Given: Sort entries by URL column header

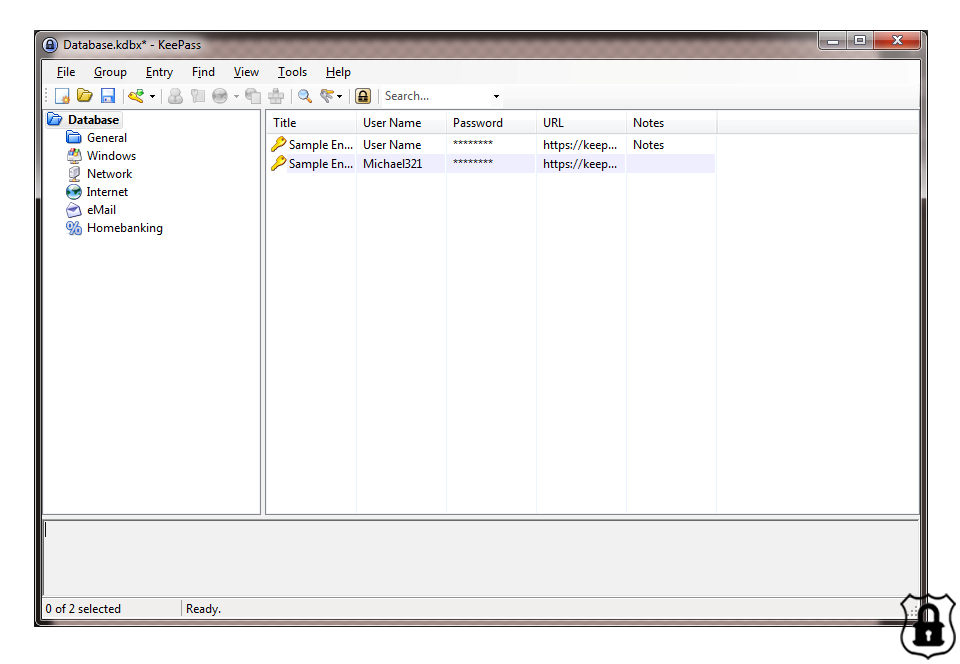Looking at the screenshot, I should (x=581, y=123).
